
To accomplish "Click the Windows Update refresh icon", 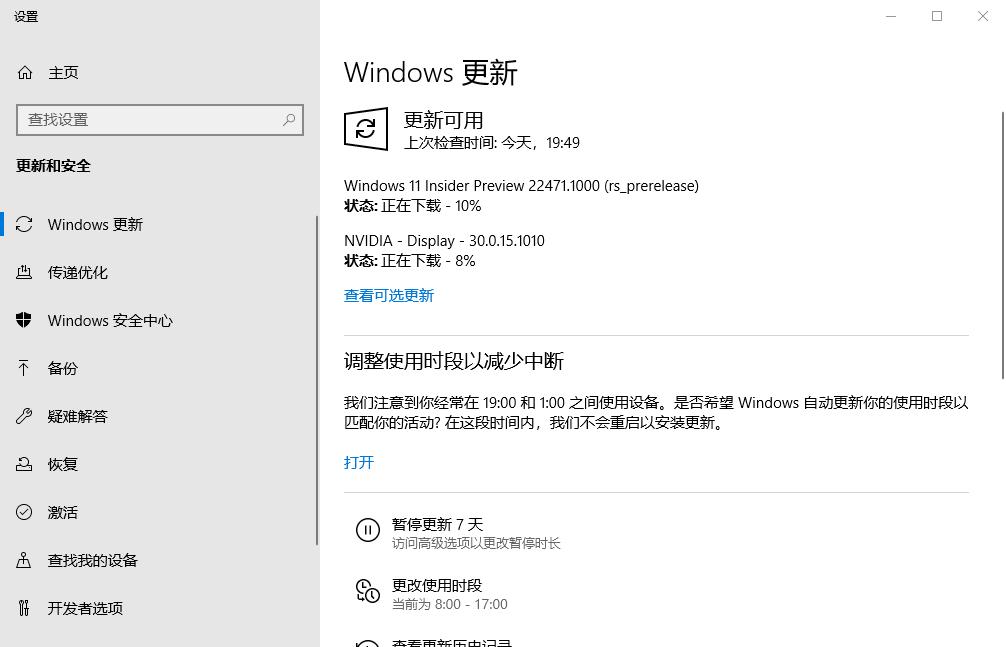I will (x=366, y=129).
